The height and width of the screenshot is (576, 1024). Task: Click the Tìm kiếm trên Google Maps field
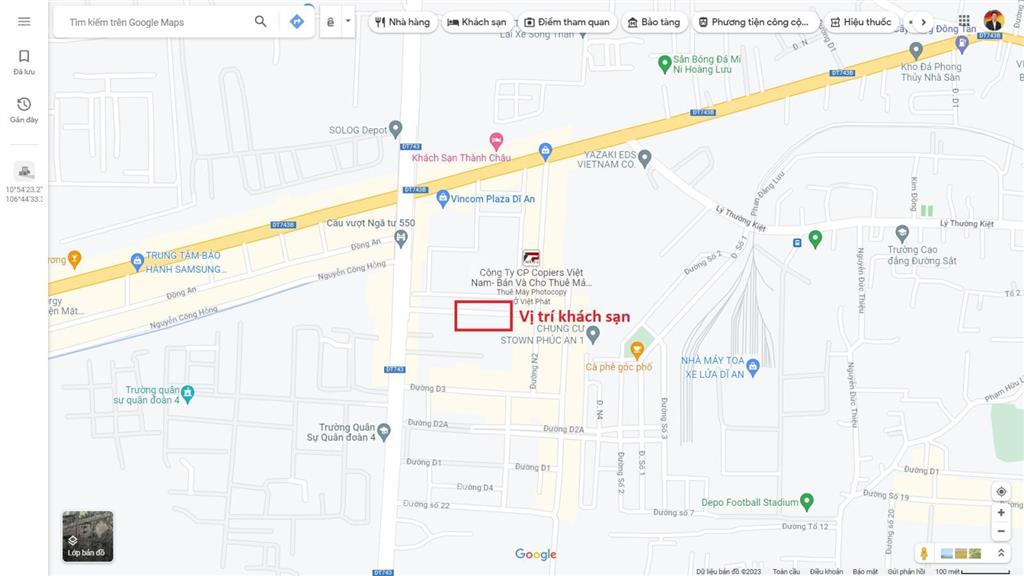click(x=157, y=22)
